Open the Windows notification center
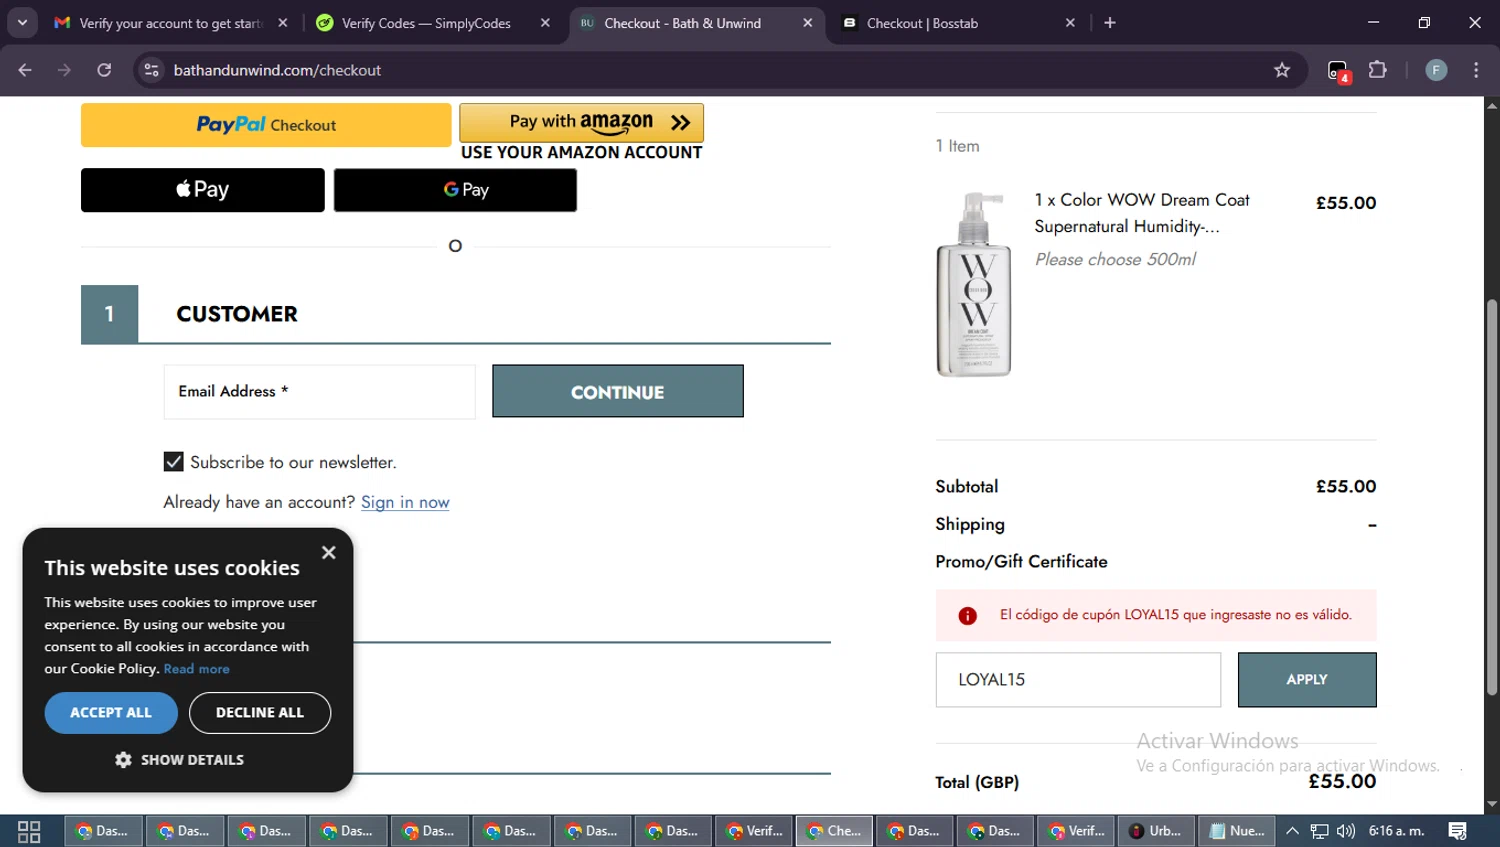Viewport: 1500px width, 847px height. [1457, 831]
